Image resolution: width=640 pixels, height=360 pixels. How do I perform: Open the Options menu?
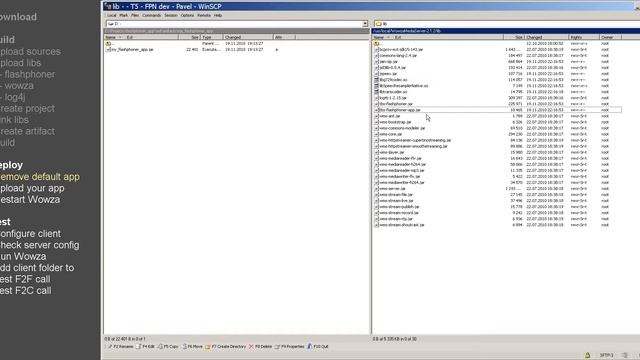tap(187, 16)
